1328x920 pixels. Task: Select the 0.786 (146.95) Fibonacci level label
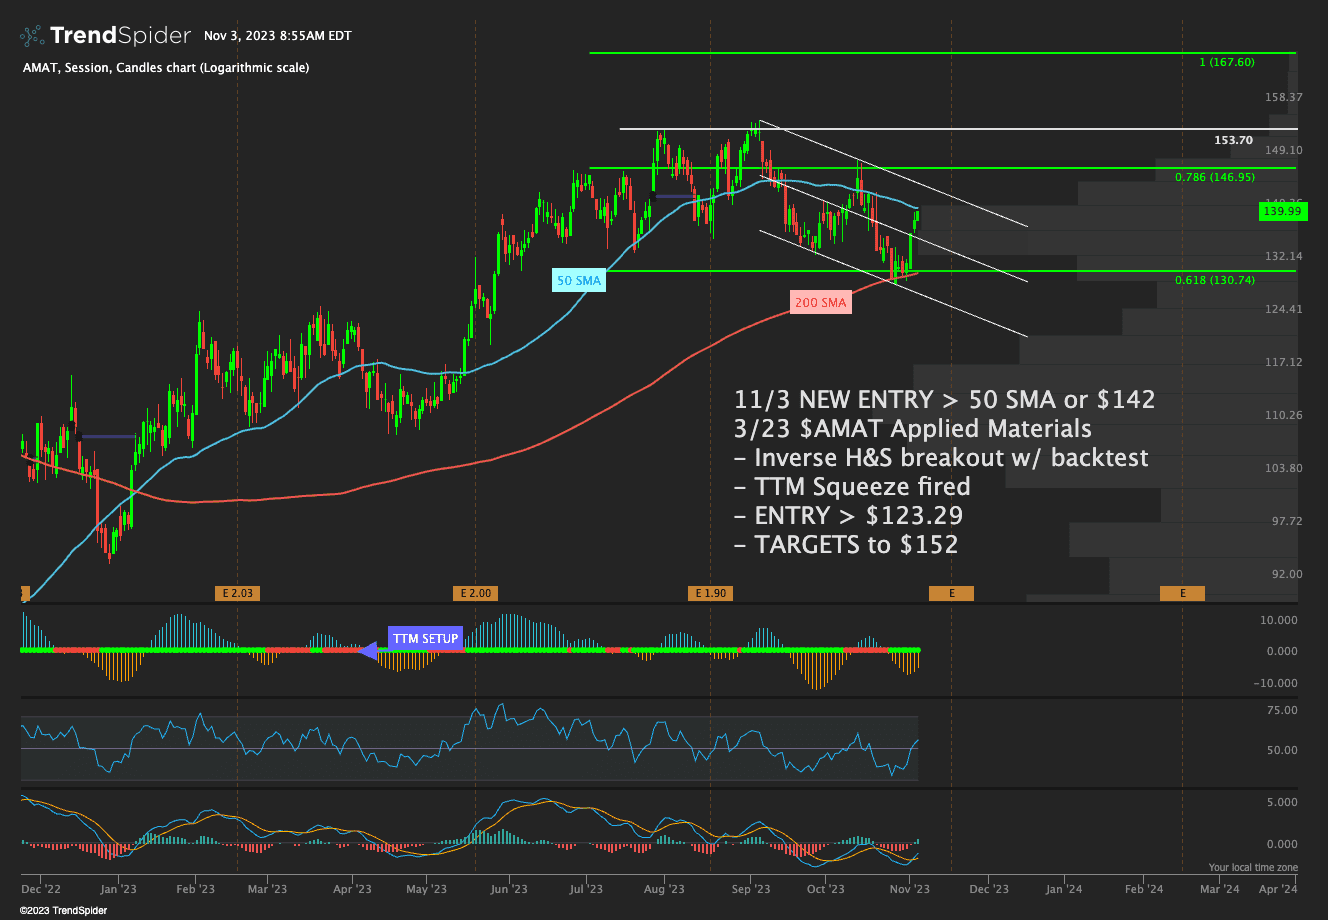coord(1214,177)
